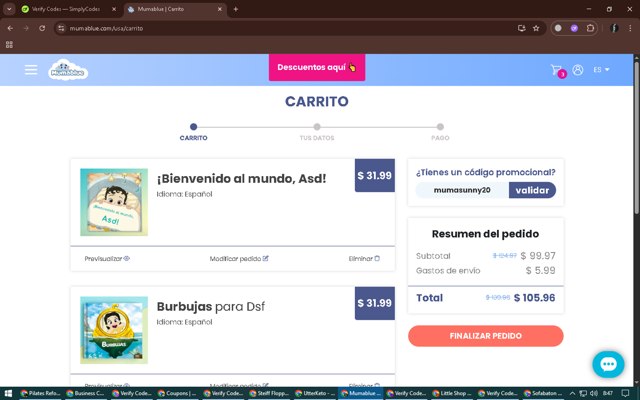Select the Tus Datos step marker
This screenshot has height=400, width=640.
click(317, 127)
